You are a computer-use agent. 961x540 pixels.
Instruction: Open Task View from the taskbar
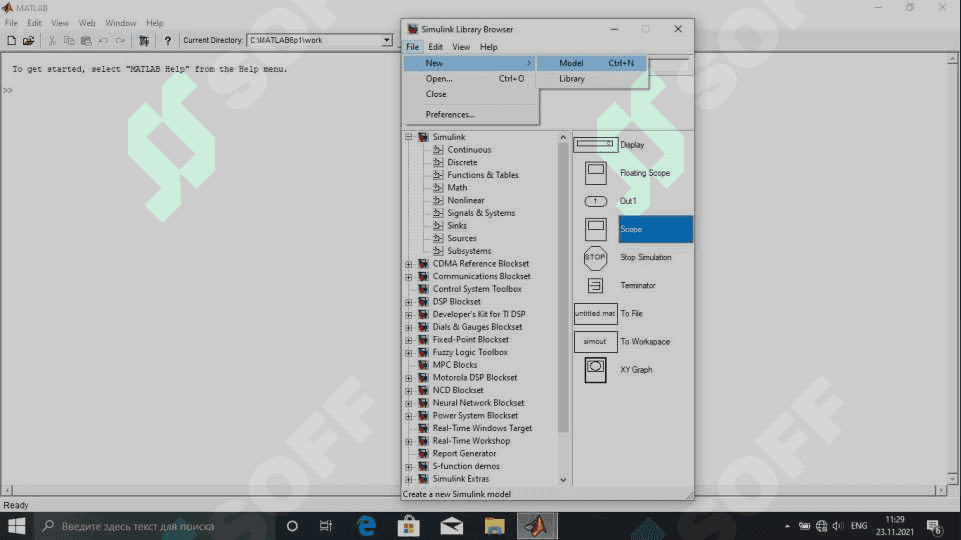click(325, 526)
